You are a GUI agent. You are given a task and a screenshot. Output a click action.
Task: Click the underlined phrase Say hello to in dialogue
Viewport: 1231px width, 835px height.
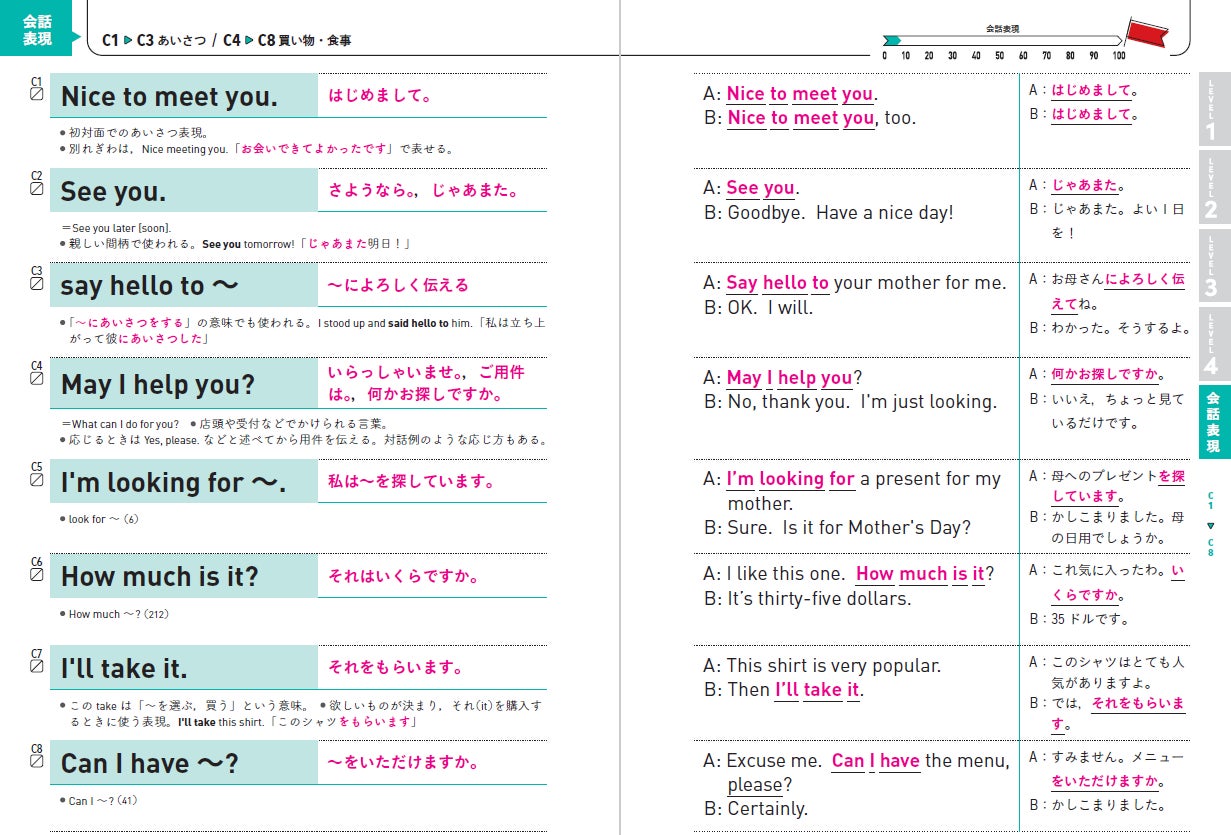(777, 283)
